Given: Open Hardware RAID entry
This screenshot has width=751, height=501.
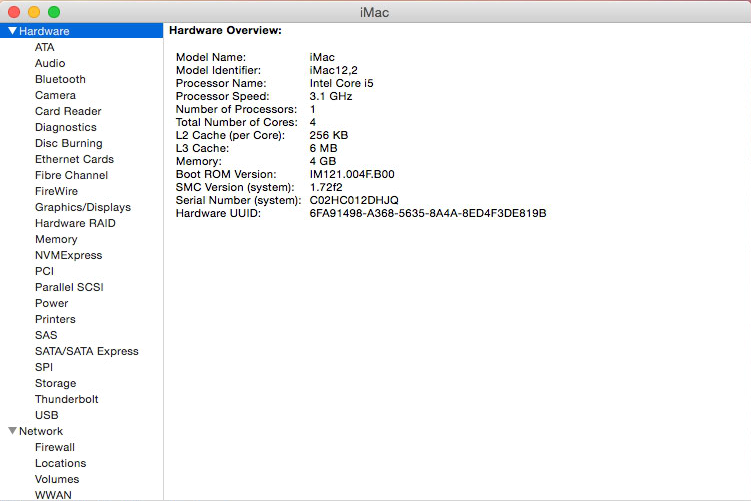Looking at the screenshot, I should click(x=75, y=223).
